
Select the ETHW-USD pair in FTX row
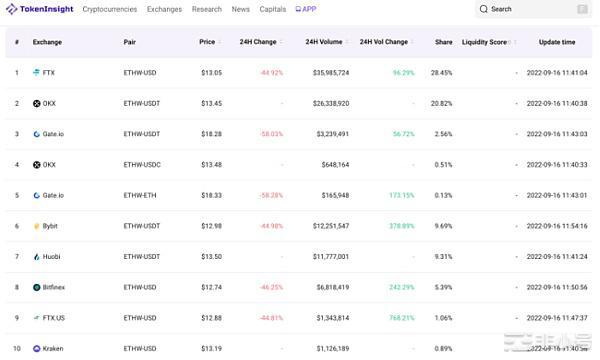[x=140, y=73]
